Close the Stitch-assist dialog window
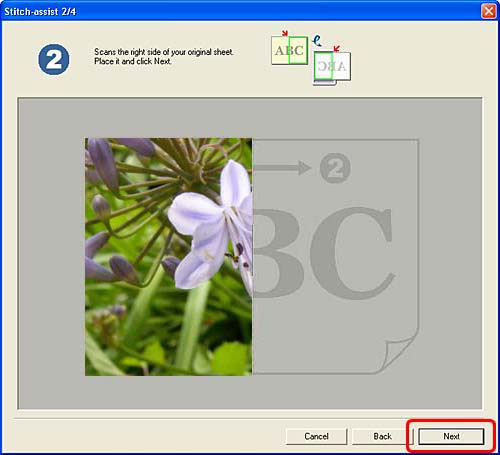 click(489, 11)
